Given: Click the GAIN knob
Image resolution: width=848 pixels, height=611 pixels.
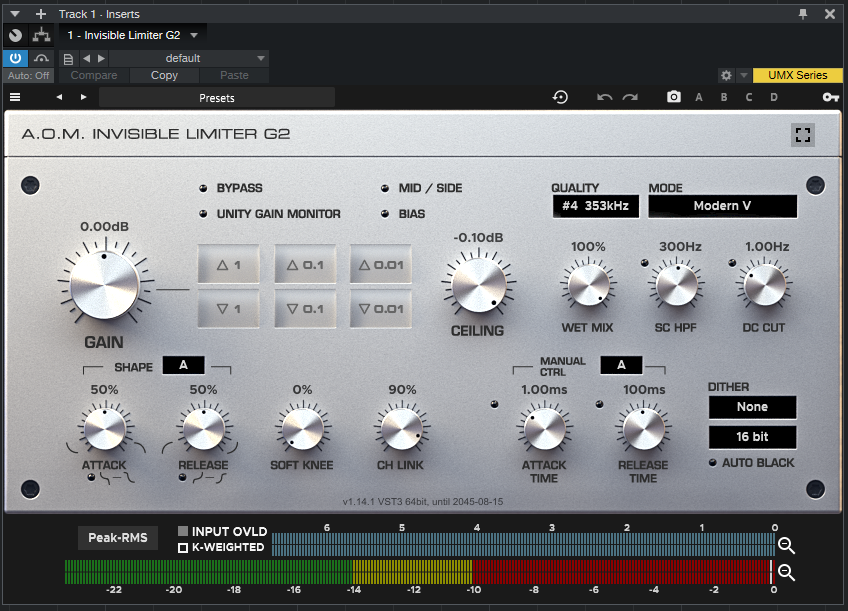Looking at the screenshot, I should point(104,284).
